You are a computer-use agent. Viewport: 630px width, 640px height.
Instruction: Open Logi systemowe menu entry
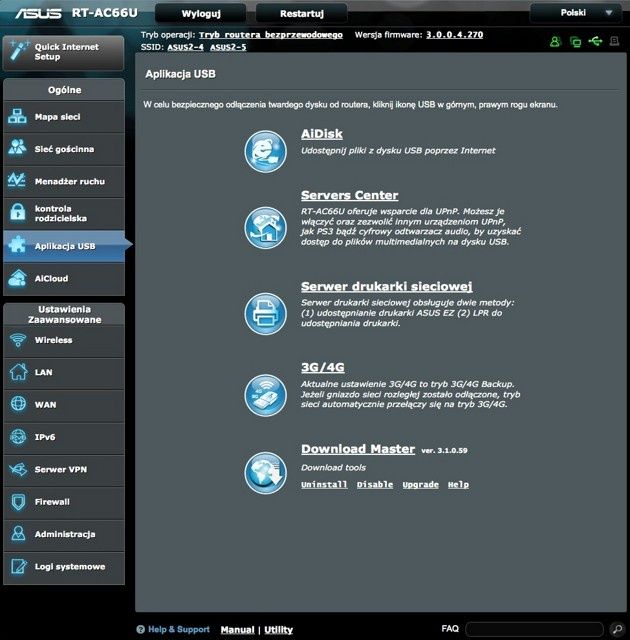click(x=64, y=567)
